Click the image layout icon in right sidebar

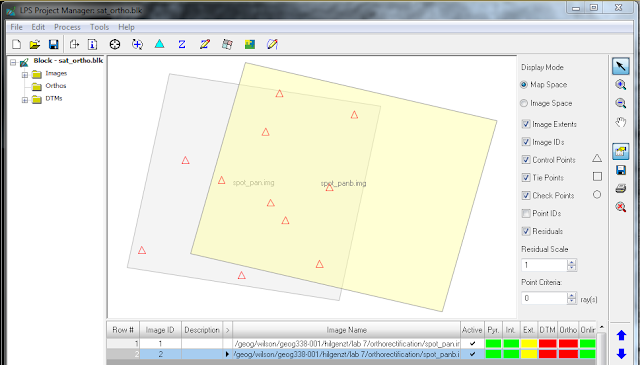pyautogui.click(x=621, y=151)
